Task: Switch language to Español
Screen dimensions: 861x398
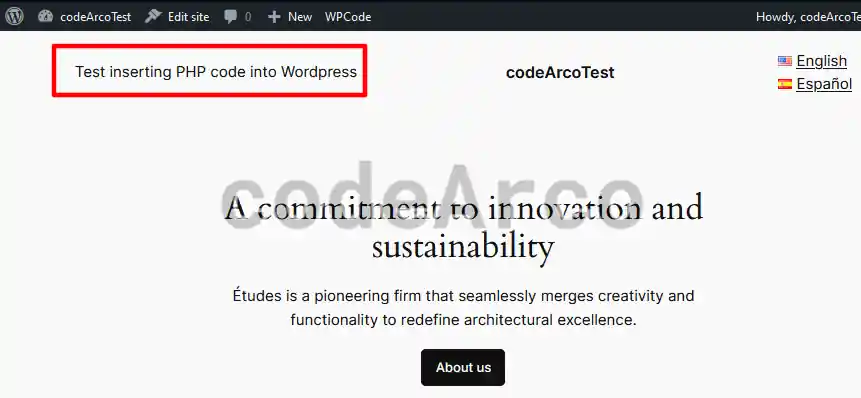Action: click(x=824, y=84)
